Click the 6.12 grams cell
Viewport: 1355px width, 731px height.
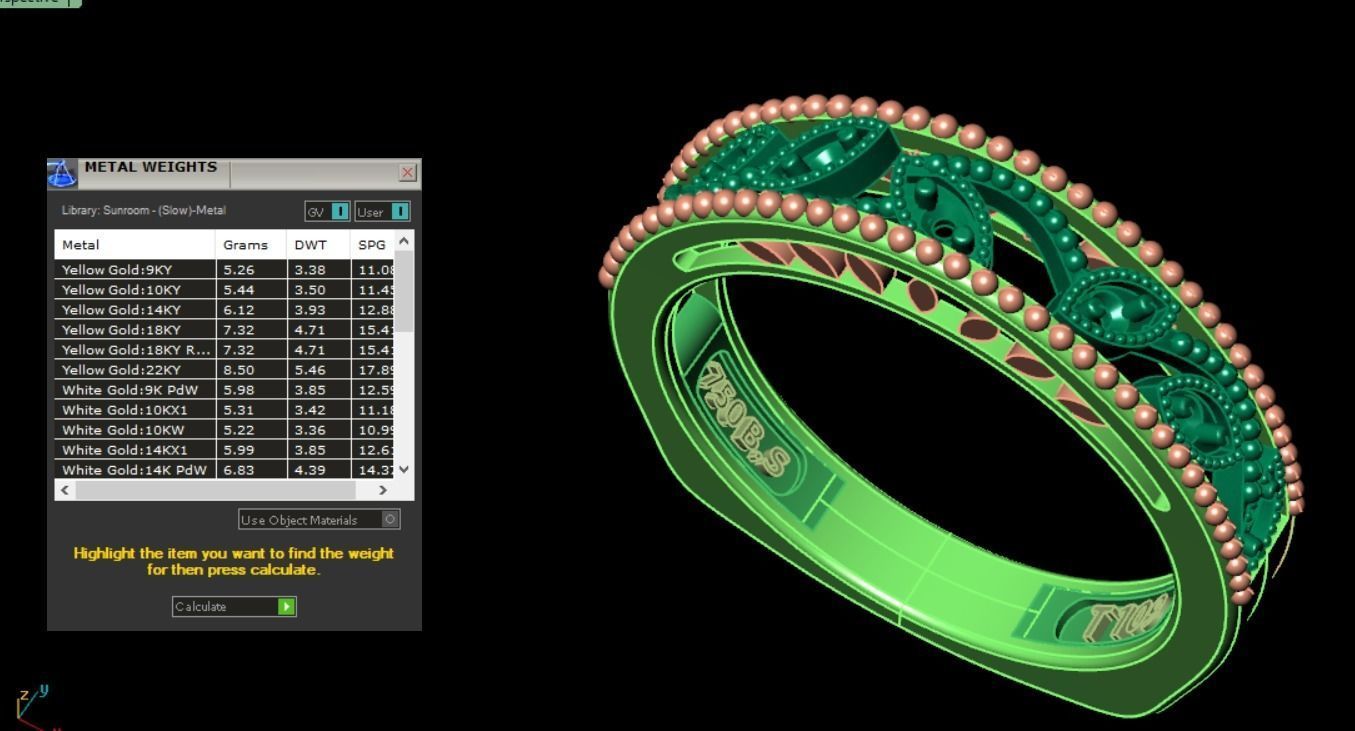(x=252, y=310)
